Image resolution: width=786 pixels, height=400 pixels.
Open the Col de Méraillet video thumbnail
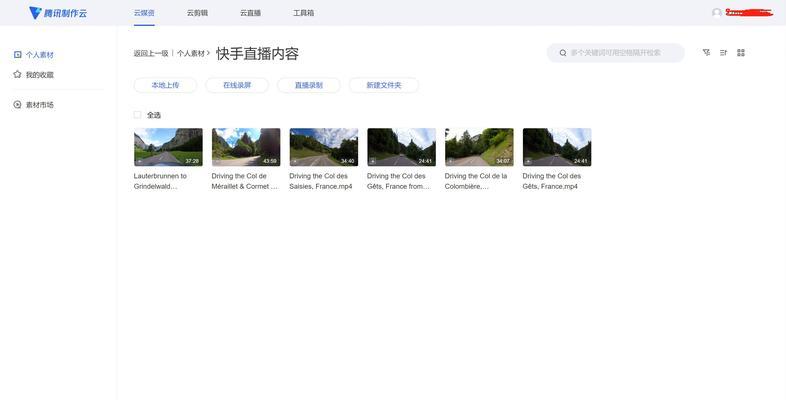[x=246, y=147]
